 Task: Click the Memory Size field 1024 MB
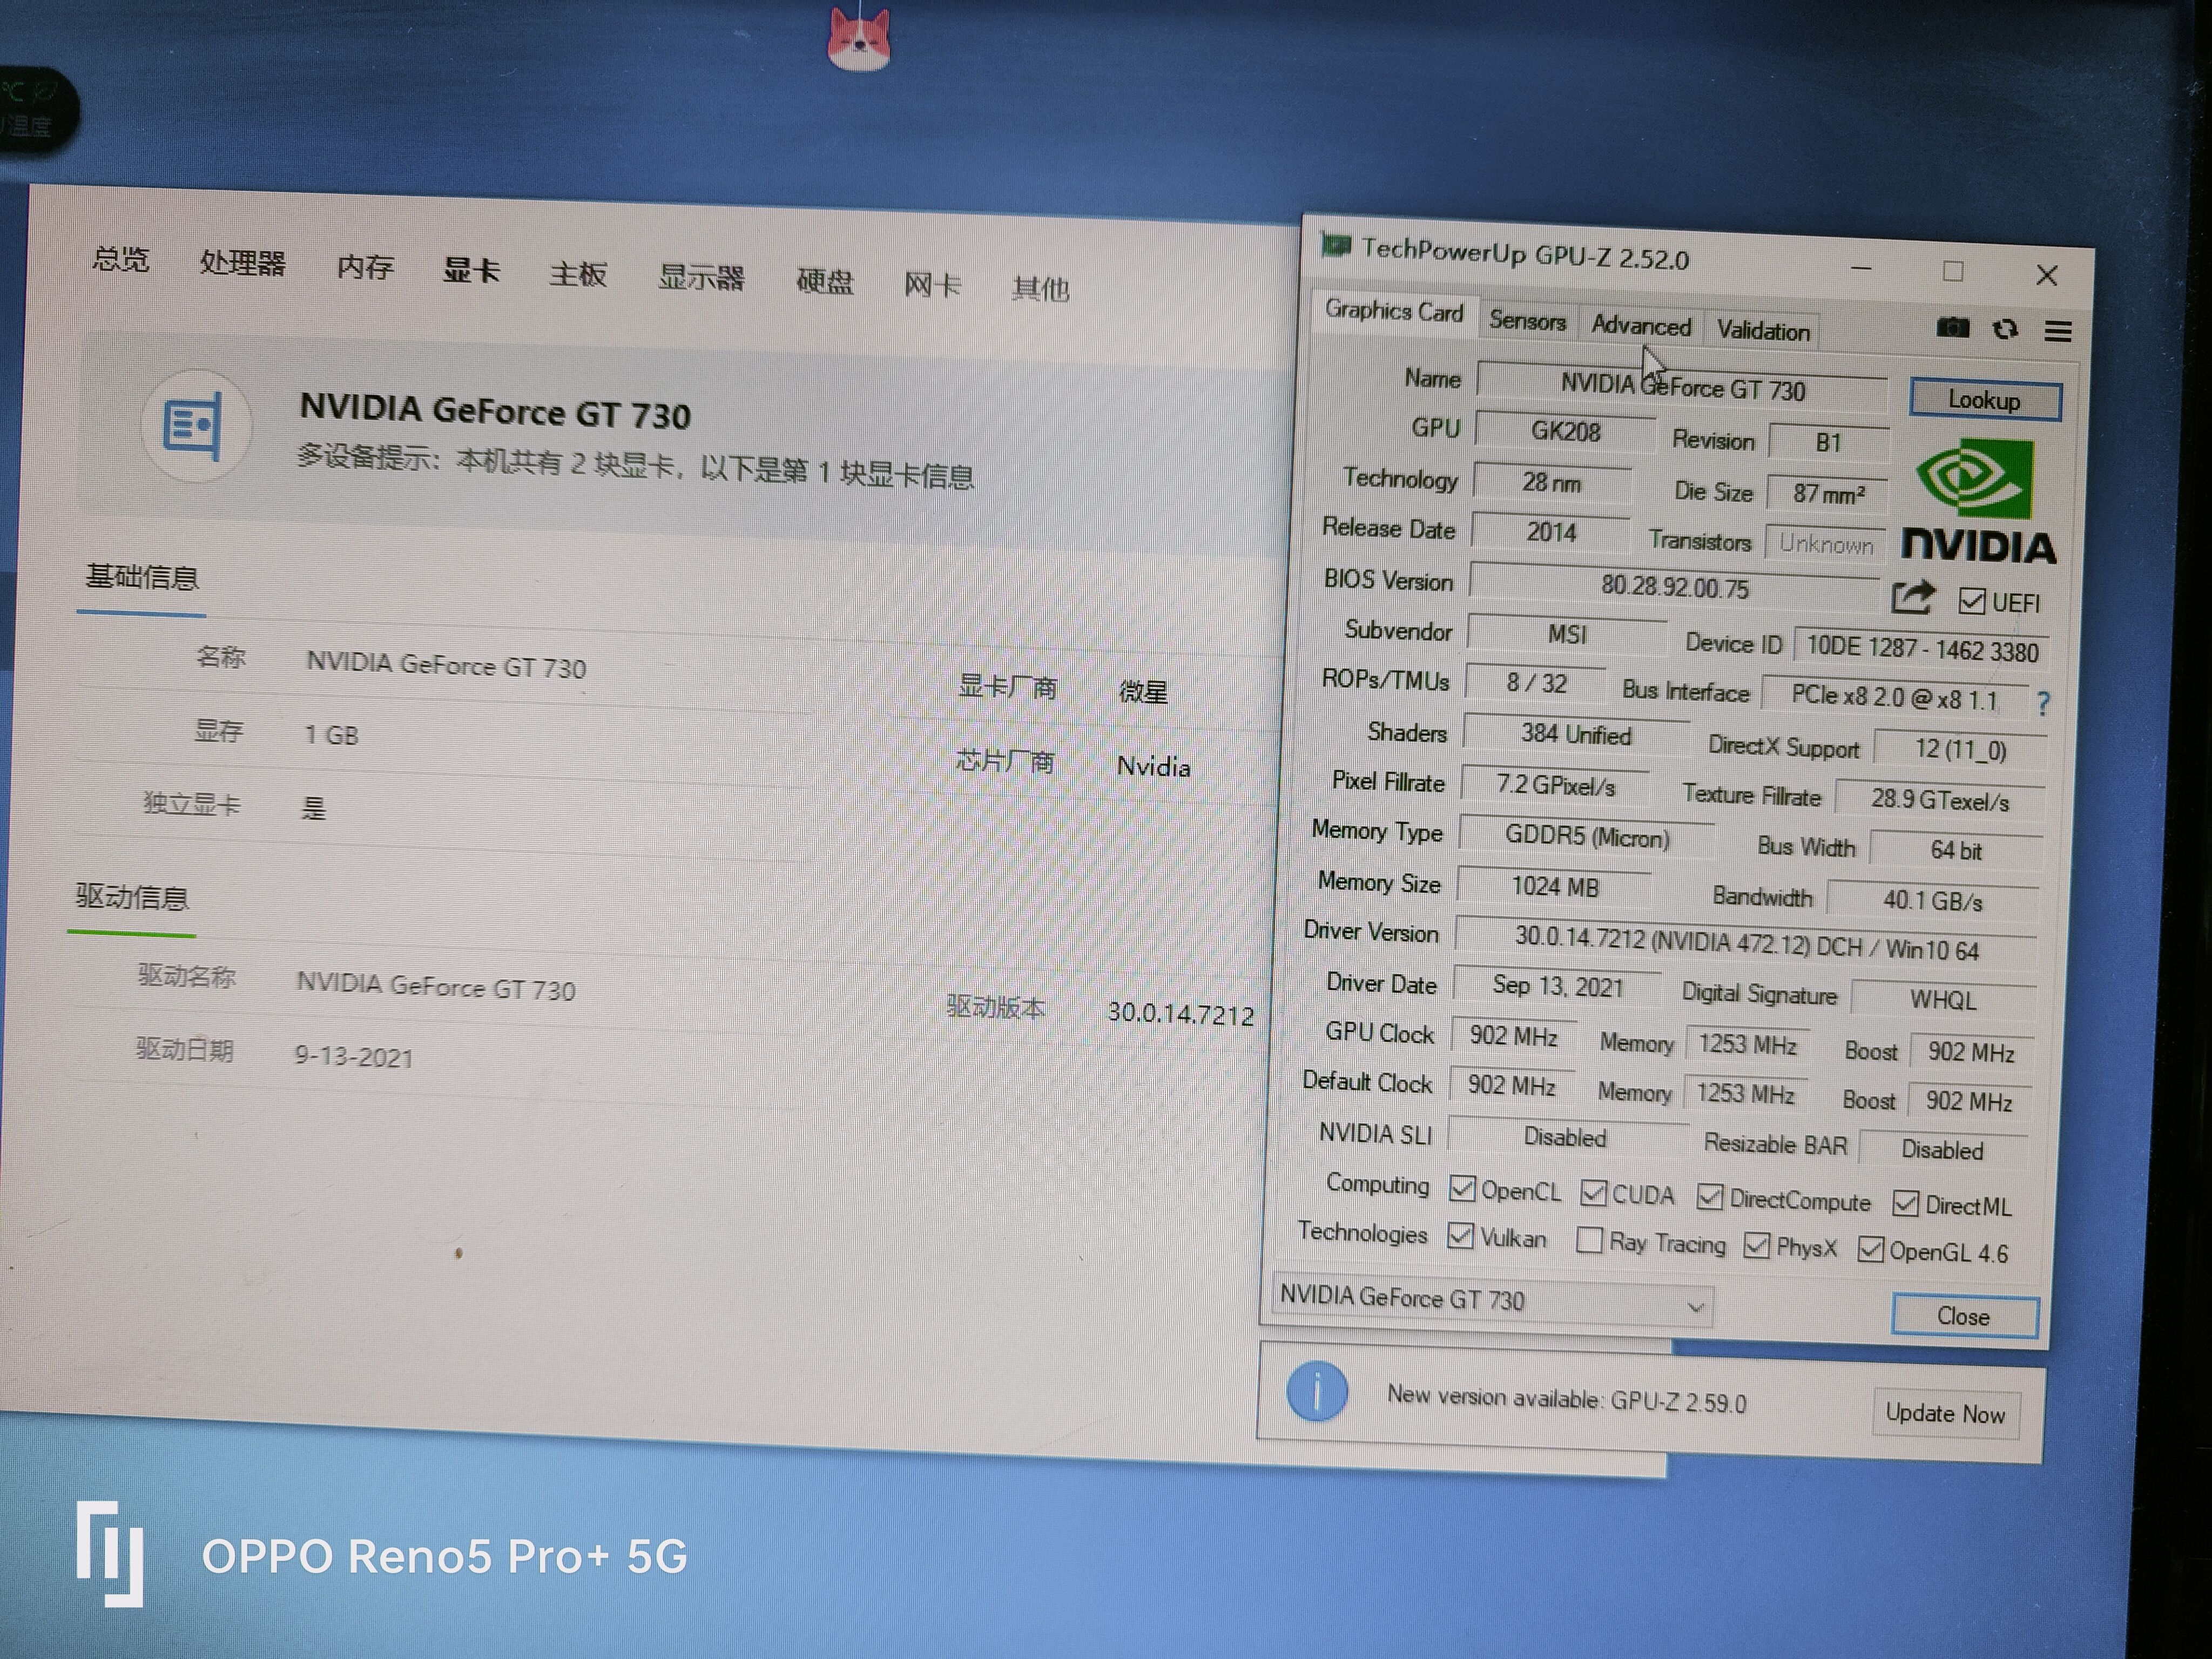coord(1555,886)
